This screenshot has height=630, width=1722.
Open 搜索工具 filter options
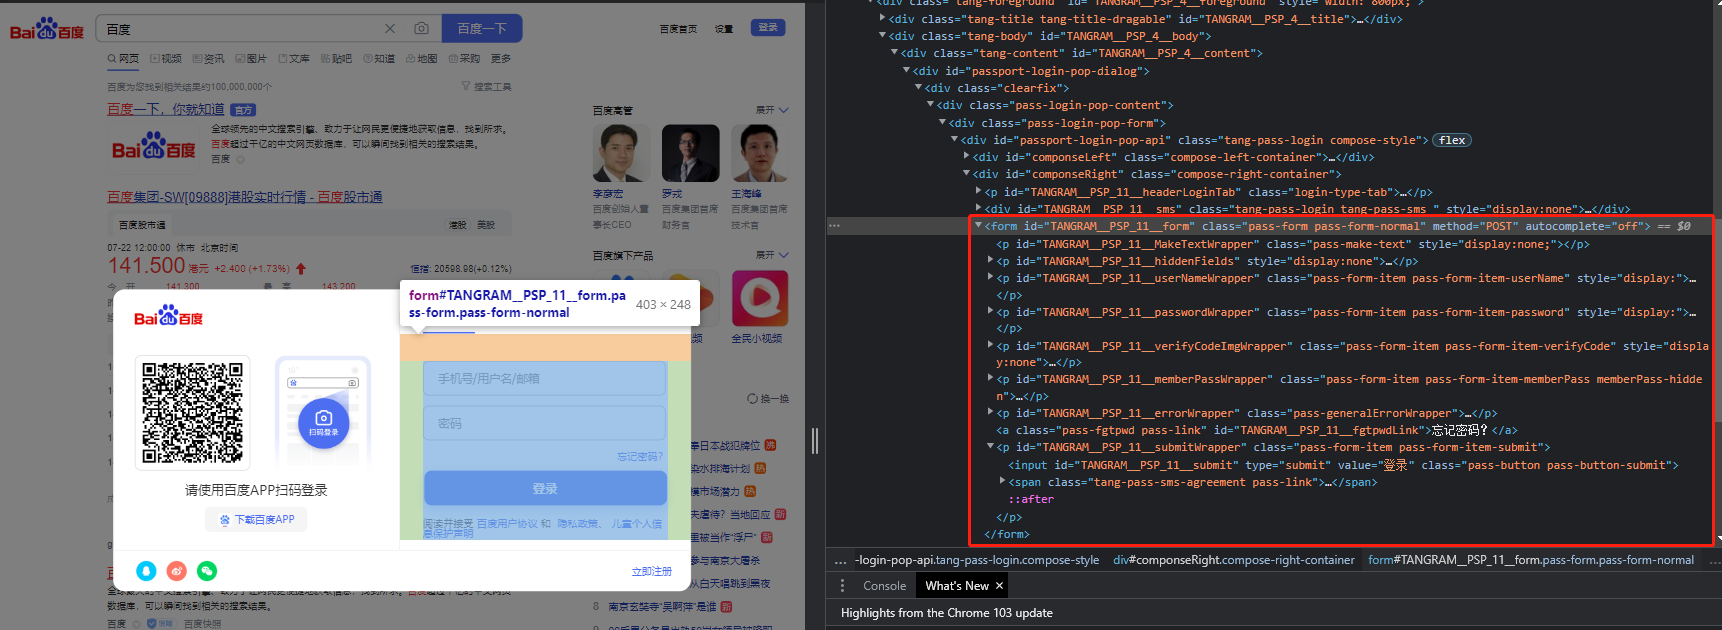coord(486,87)
